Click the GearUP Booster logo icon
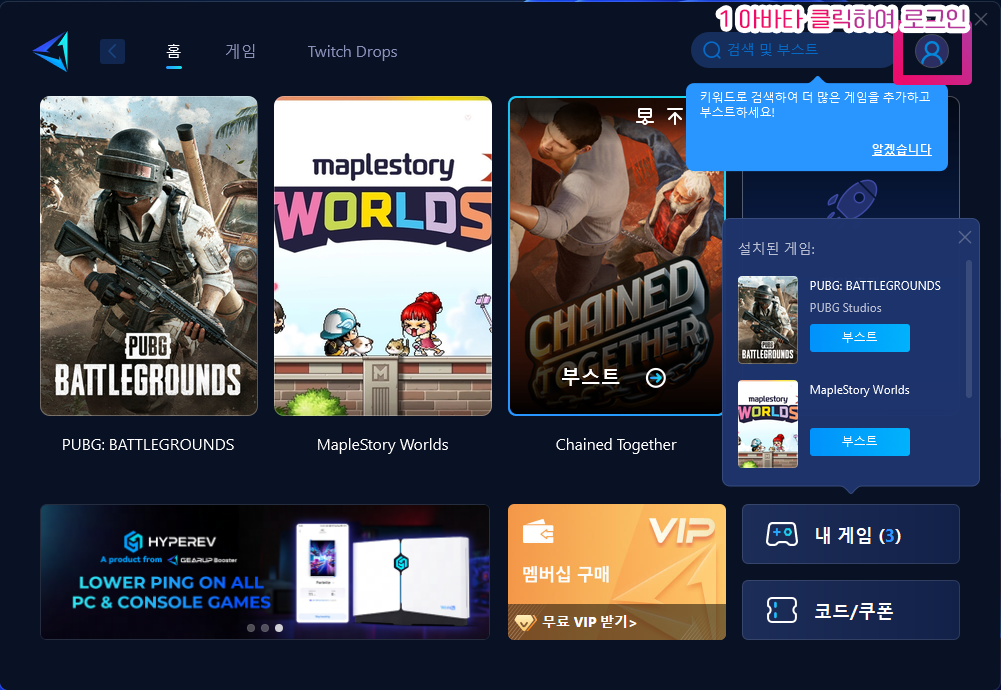 click(x=51, y=51)
